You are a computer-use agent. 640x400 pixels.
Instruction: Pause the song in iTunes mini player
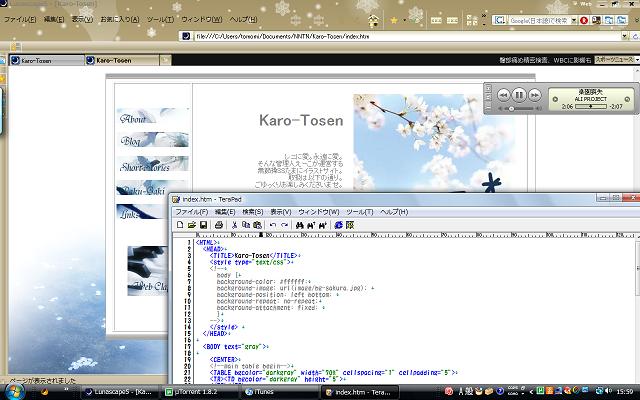point(518,95)
